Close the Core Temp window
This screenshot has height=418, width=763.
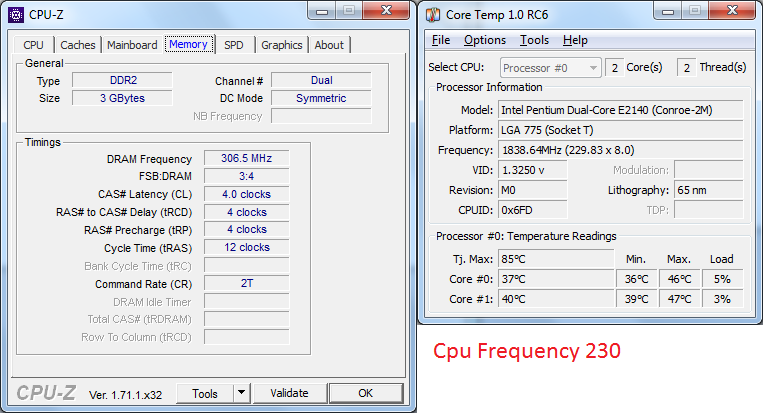(x=732, y=10)
